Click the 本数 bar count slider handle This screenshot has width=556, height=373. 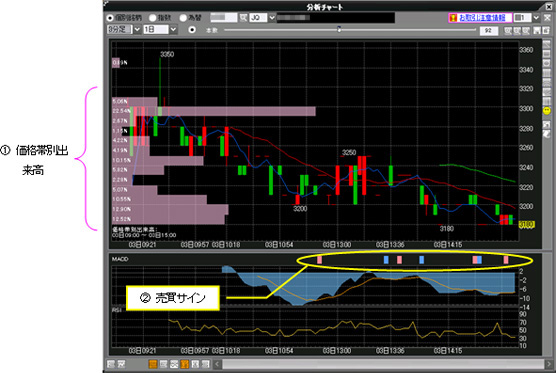(x=339, y=29)
